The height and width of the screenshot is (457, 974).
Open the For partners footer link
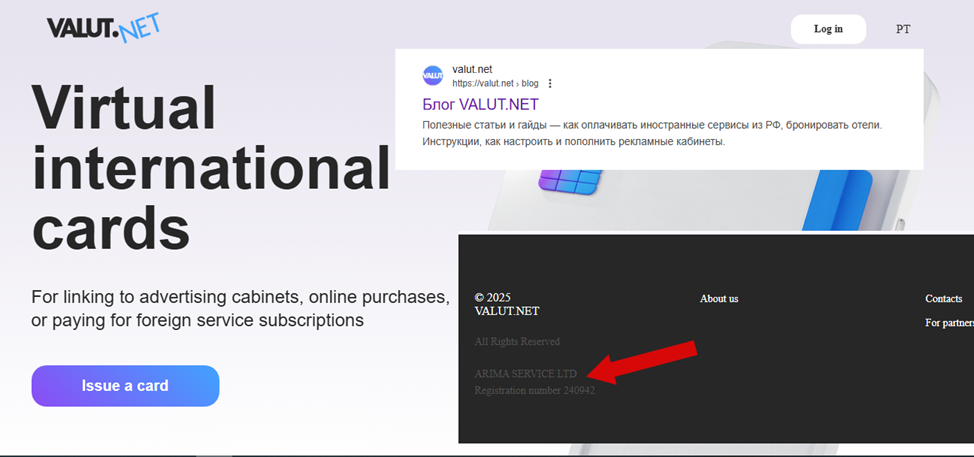[x=950, y=322]
